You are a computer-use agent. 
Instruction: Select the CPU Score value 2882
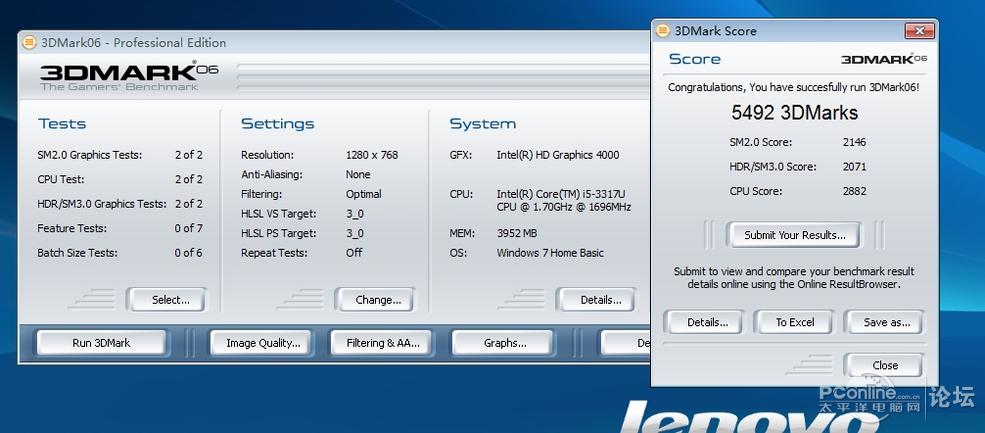tap(854, 191)
